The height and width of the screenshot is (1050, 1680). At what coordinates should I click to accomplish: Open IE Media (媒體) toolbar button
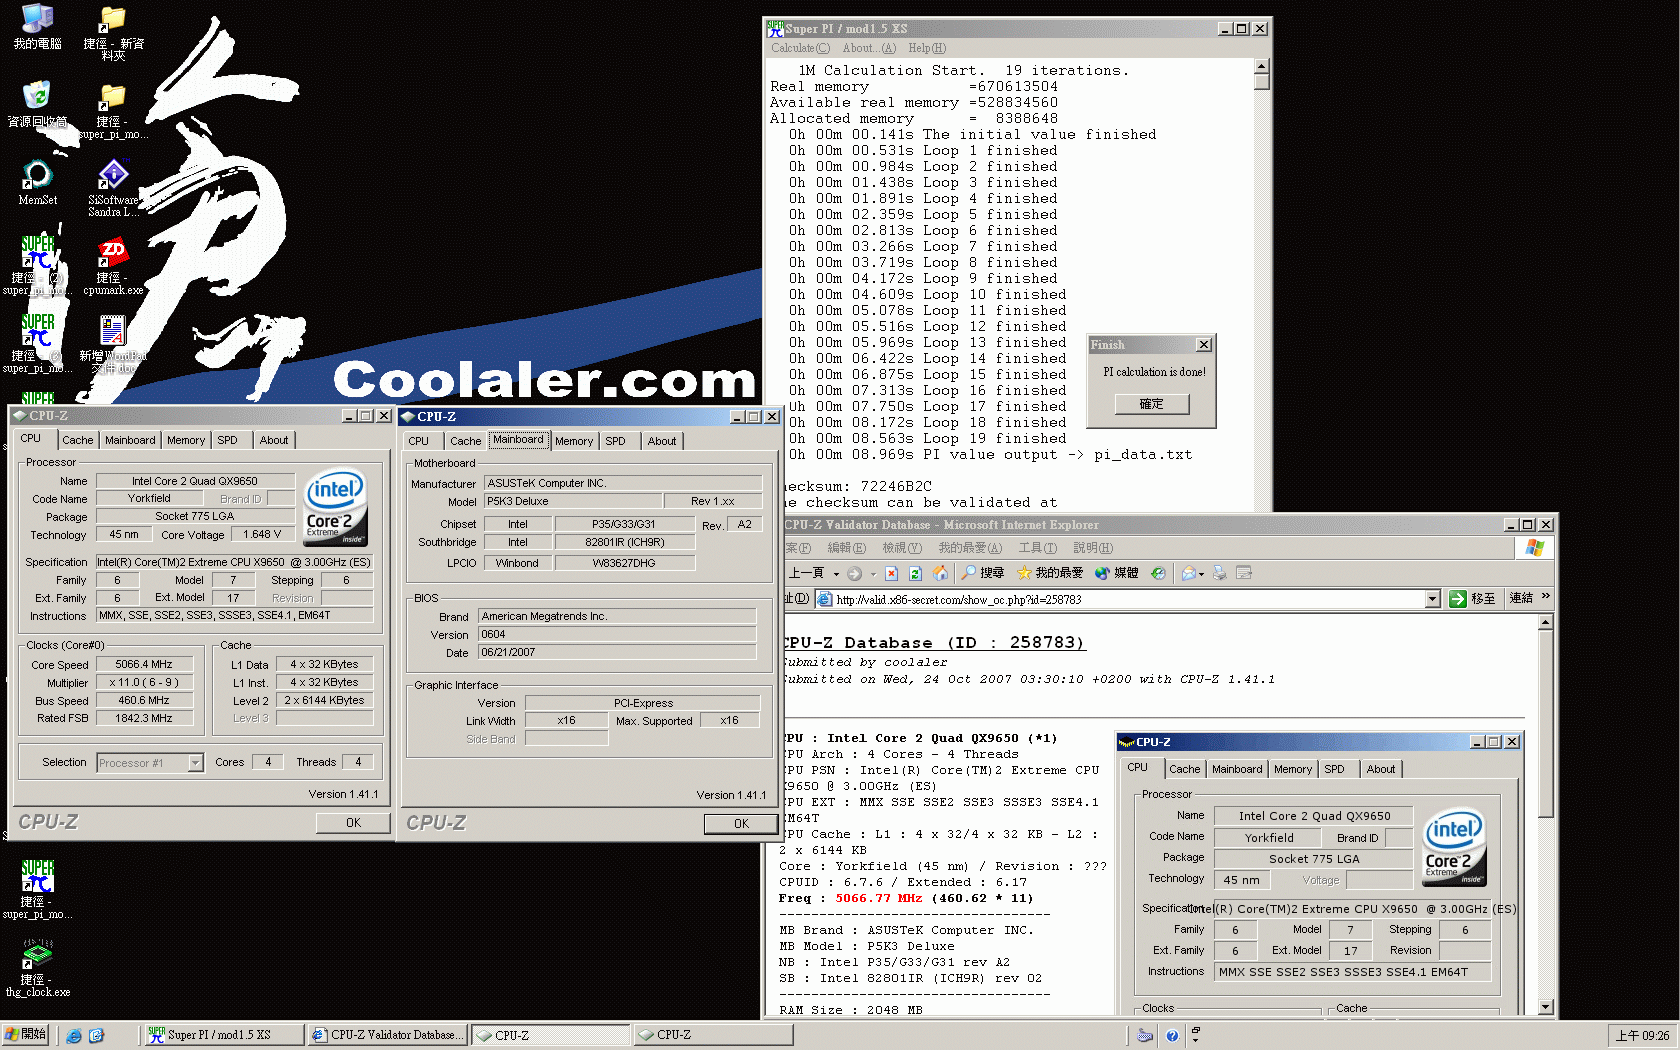pos(1116,573)
